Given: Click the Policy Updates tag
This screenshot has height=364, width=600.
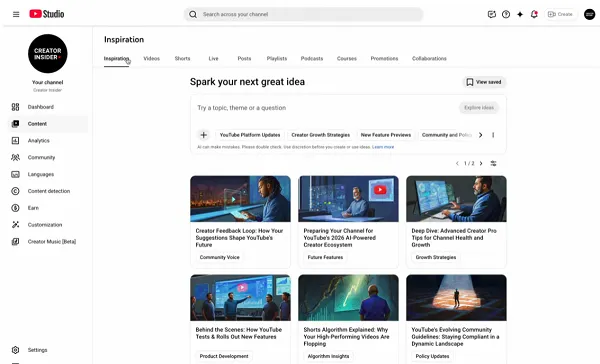Looking at the screenshot, I should (x=432, y=356).
